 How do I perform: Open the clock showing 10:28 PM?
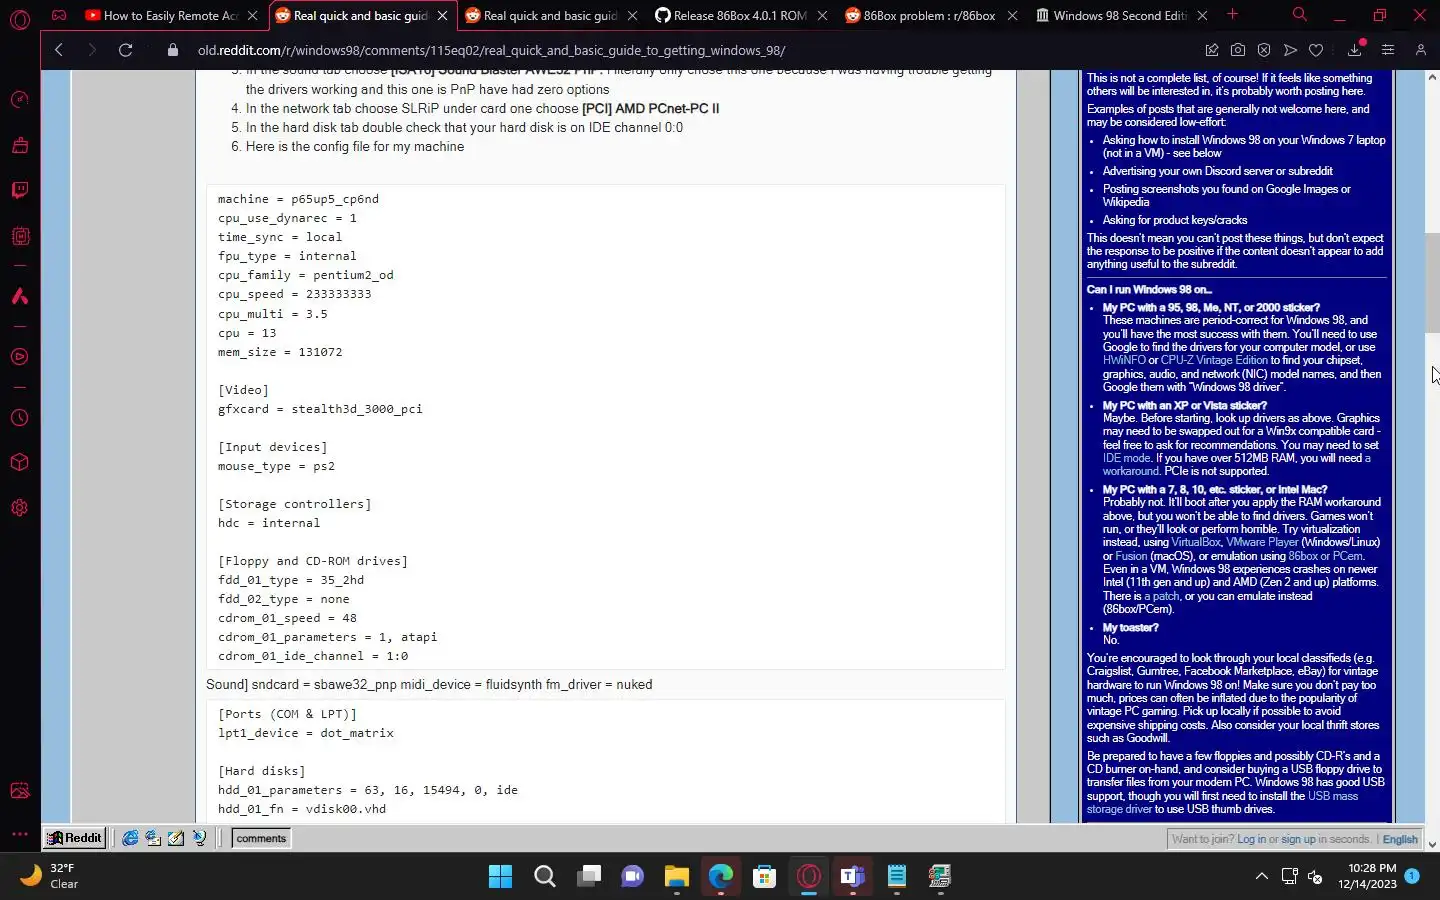pyautogui.click(x=1368, y=876)
